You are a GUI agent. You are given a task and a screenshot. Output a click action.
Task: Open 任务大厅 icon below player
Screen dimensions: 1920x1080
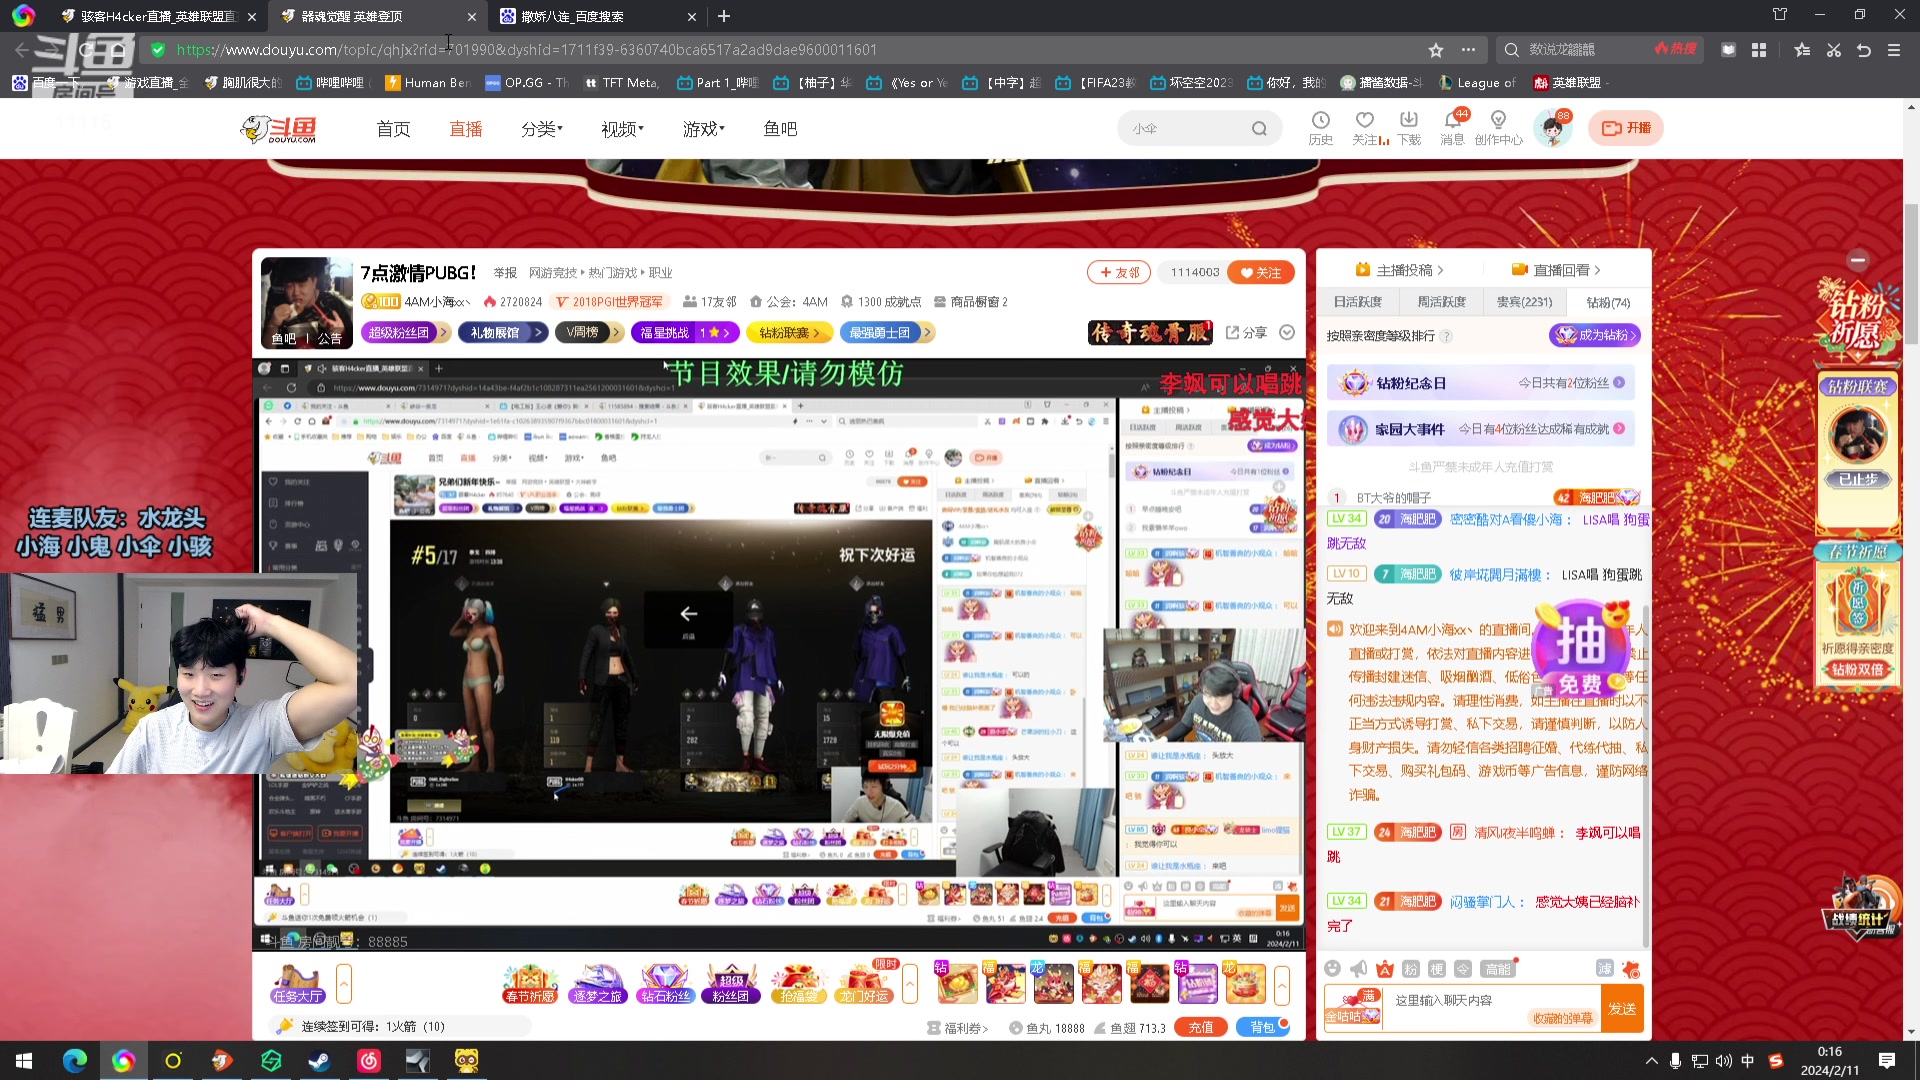[298, 984]
